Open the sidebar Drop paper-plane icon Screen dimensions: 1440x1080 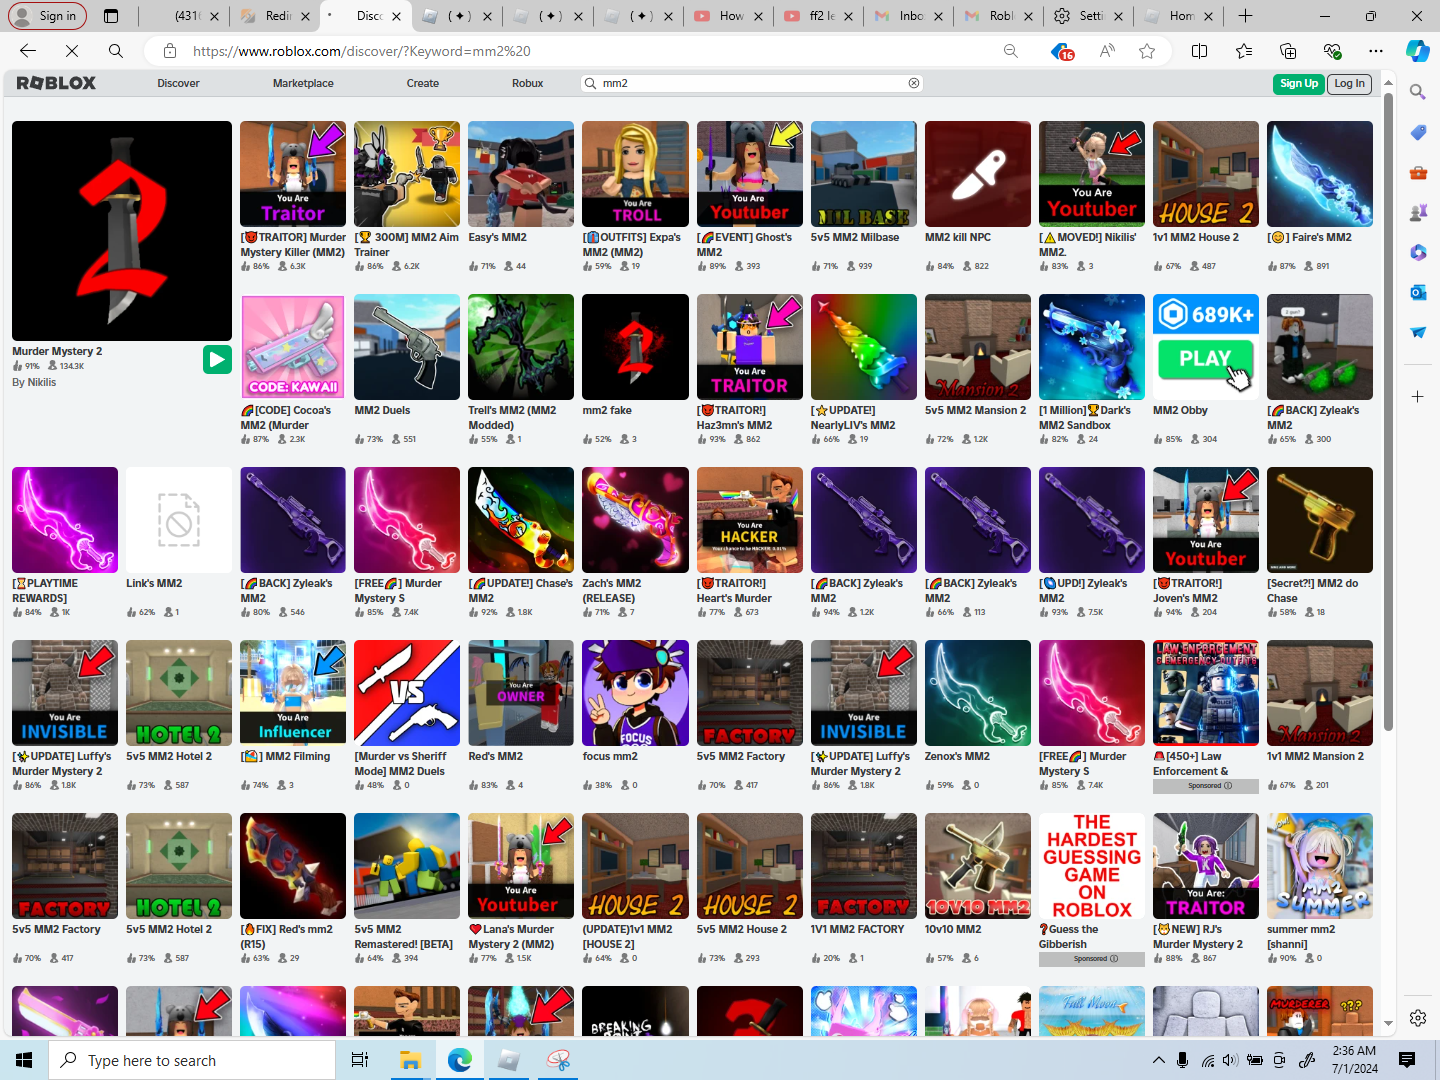[x=1418, y=332]
